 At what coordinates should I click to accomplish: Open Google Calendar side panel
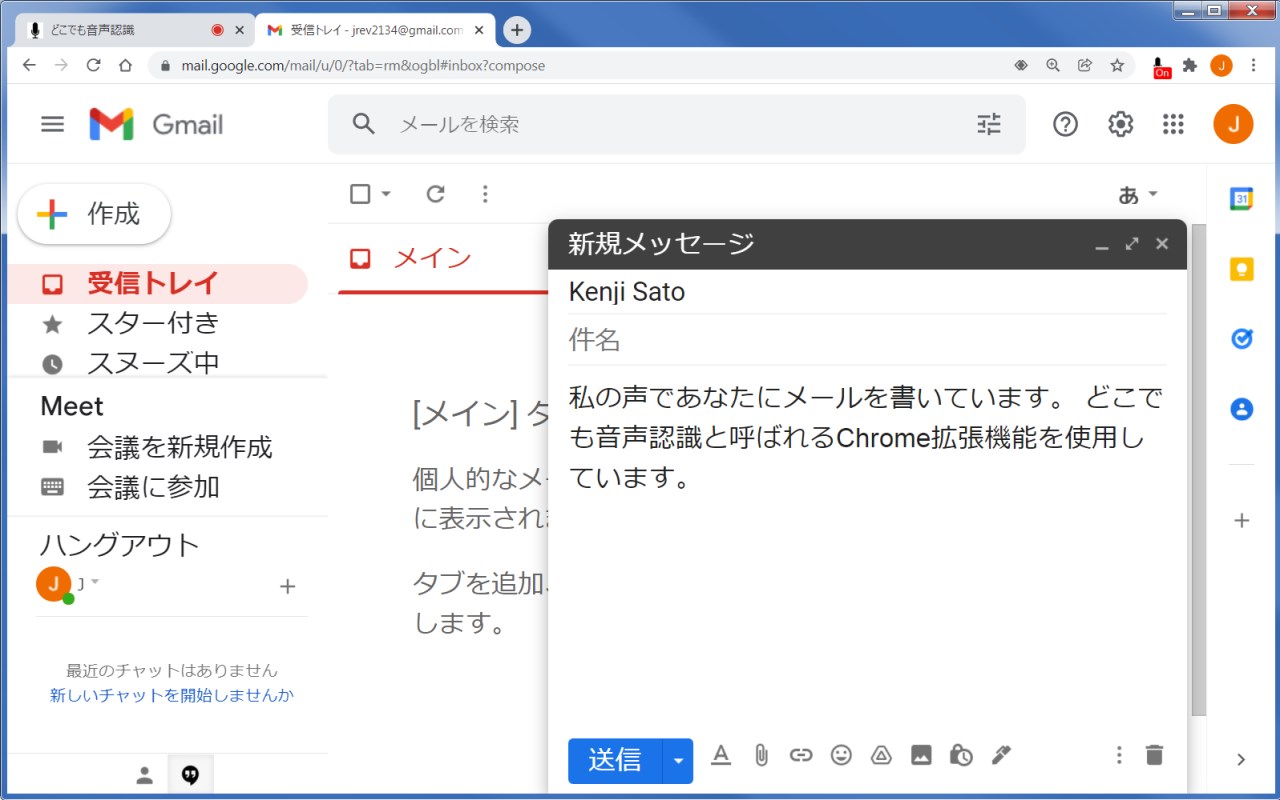tap(1241, 199)
